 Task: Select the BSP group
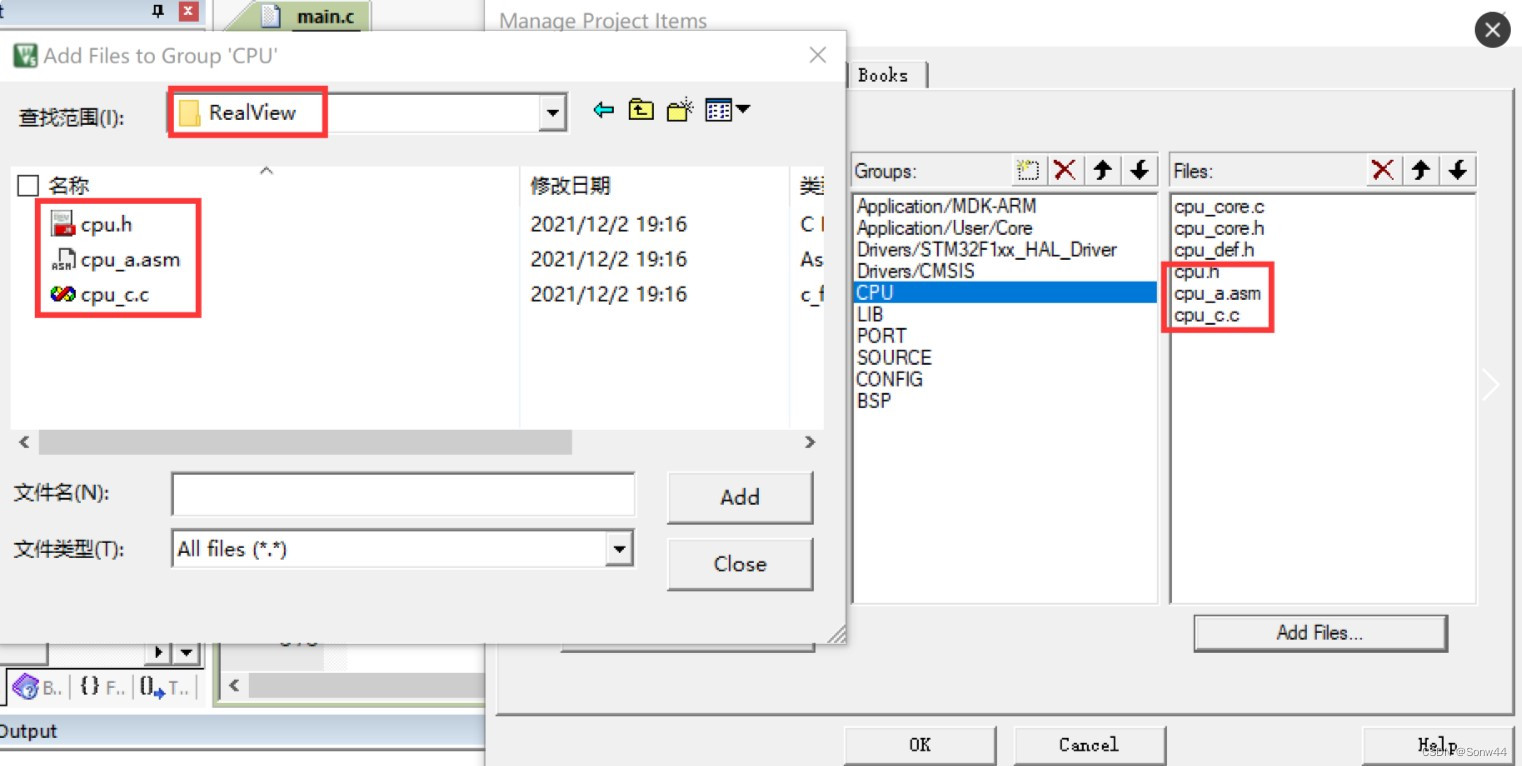tap(873, 401)
